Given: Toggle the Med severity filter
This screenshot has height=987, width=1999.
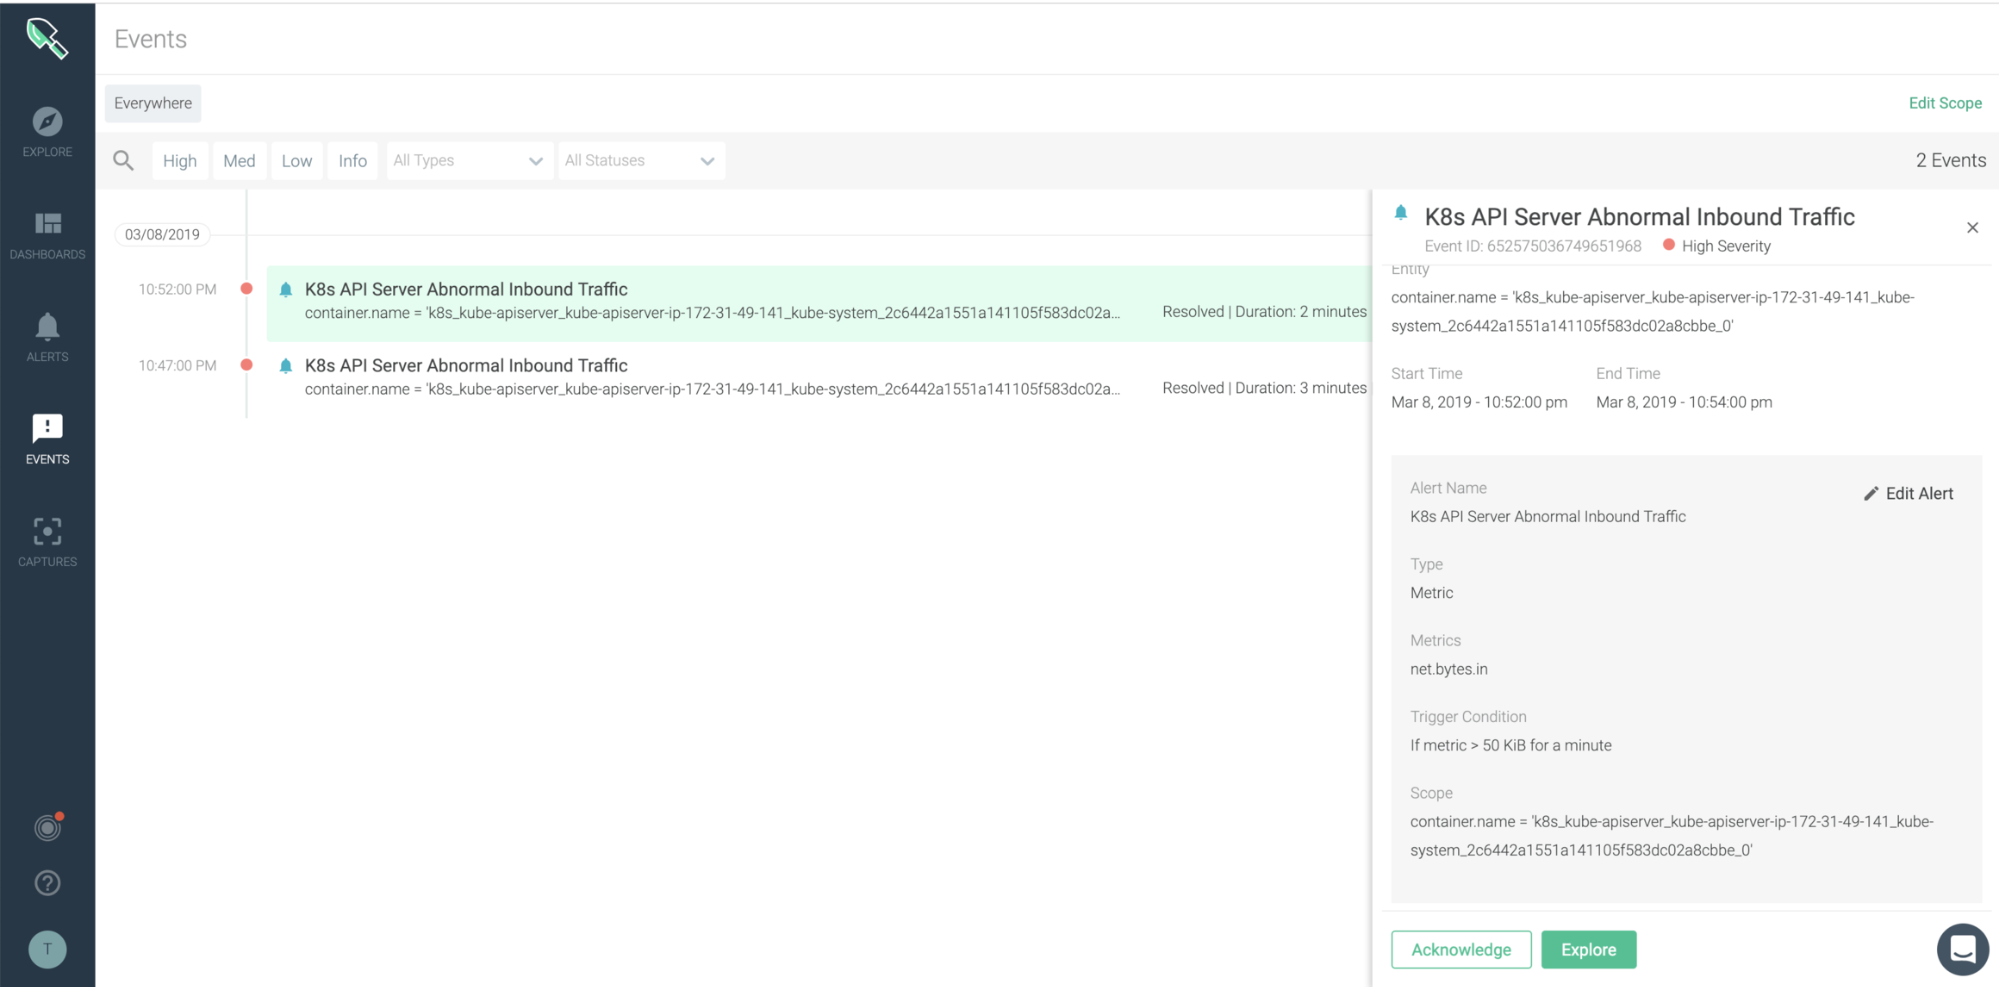Looking at the screenshot, I should [239, 160].
